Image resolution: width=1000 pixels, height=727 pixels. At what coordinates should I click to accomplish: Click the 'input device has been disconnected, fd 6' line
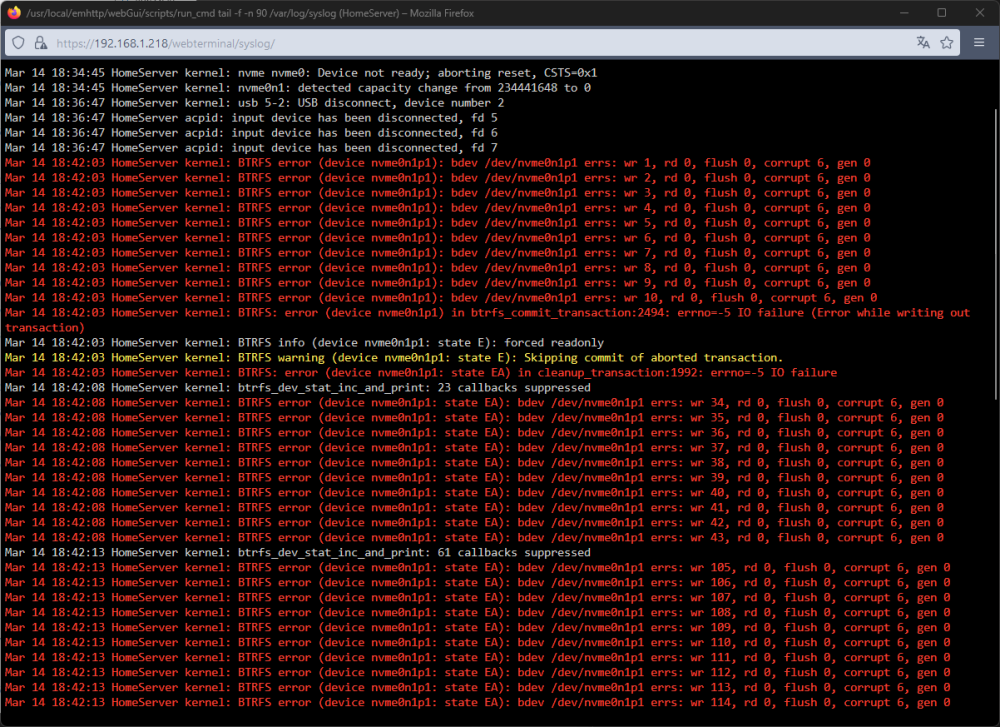tap(251, 133)
